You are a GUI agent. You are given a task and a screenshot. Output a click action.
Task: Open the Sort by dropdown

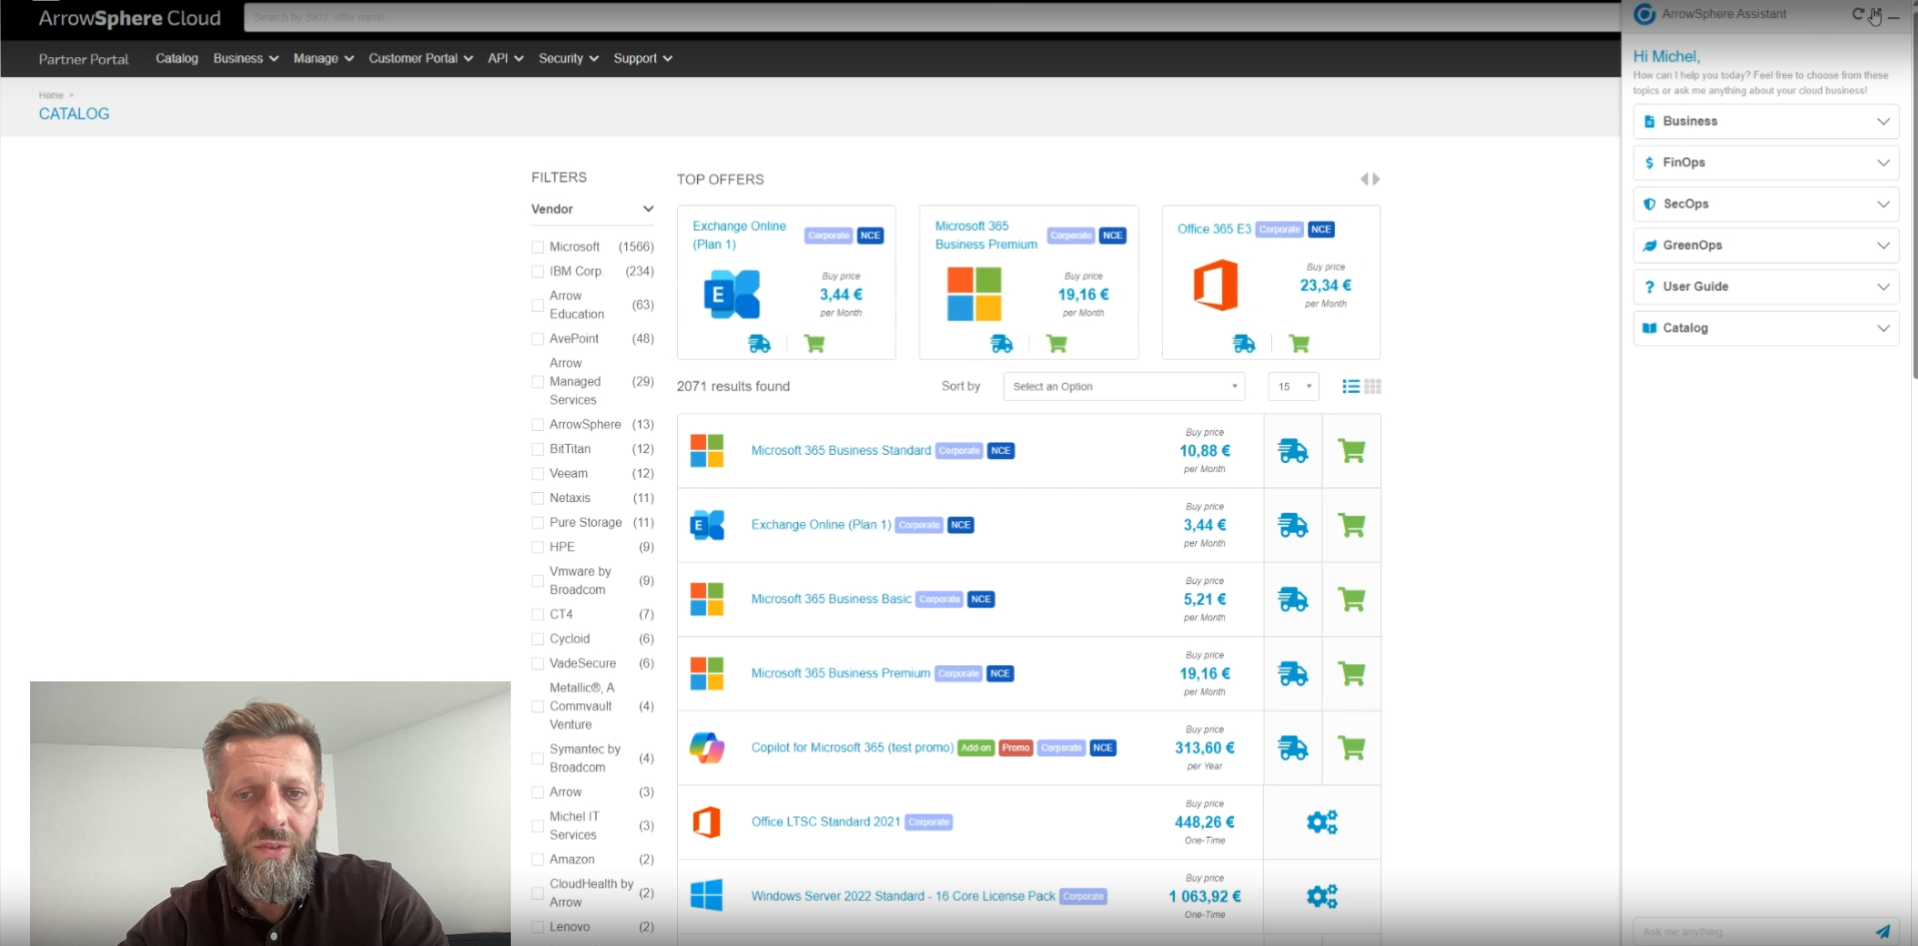pyautogui.click(x=1124, y=386)
